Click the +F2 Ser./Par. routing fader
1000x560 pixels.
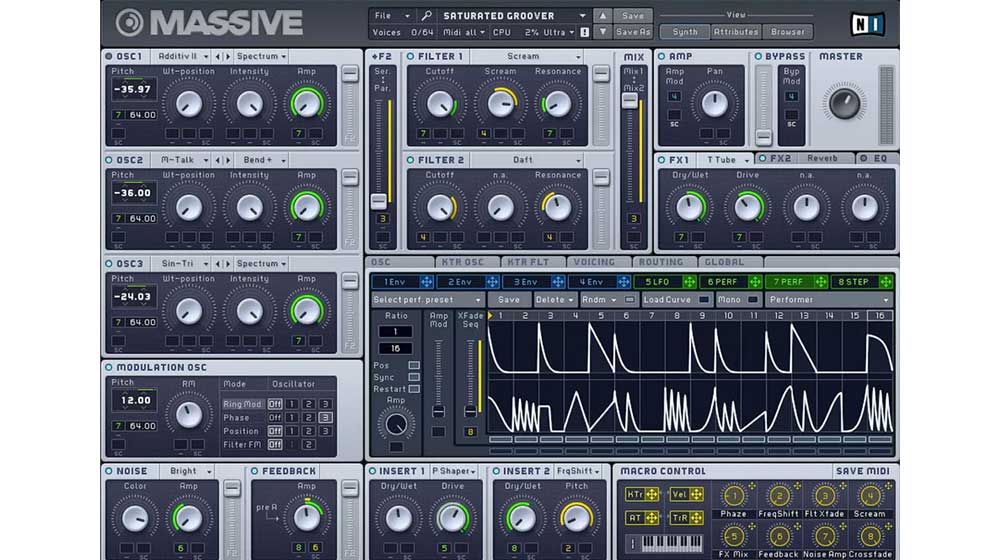coord(378,202)
